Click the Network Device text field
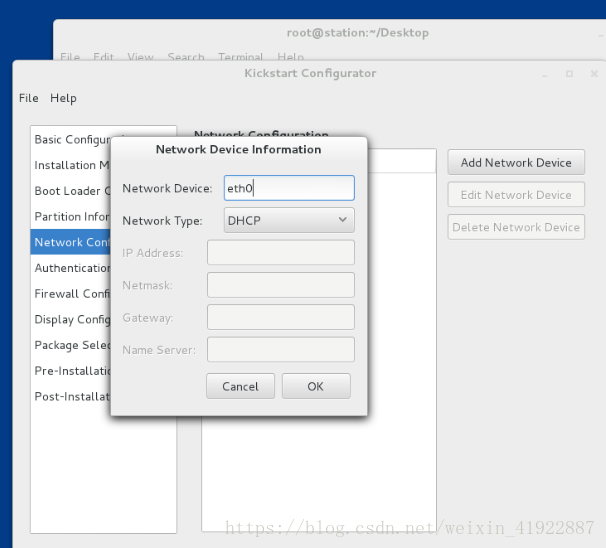Image resolution: width=606 pixels, height=548 pixels. pos(289,188)
